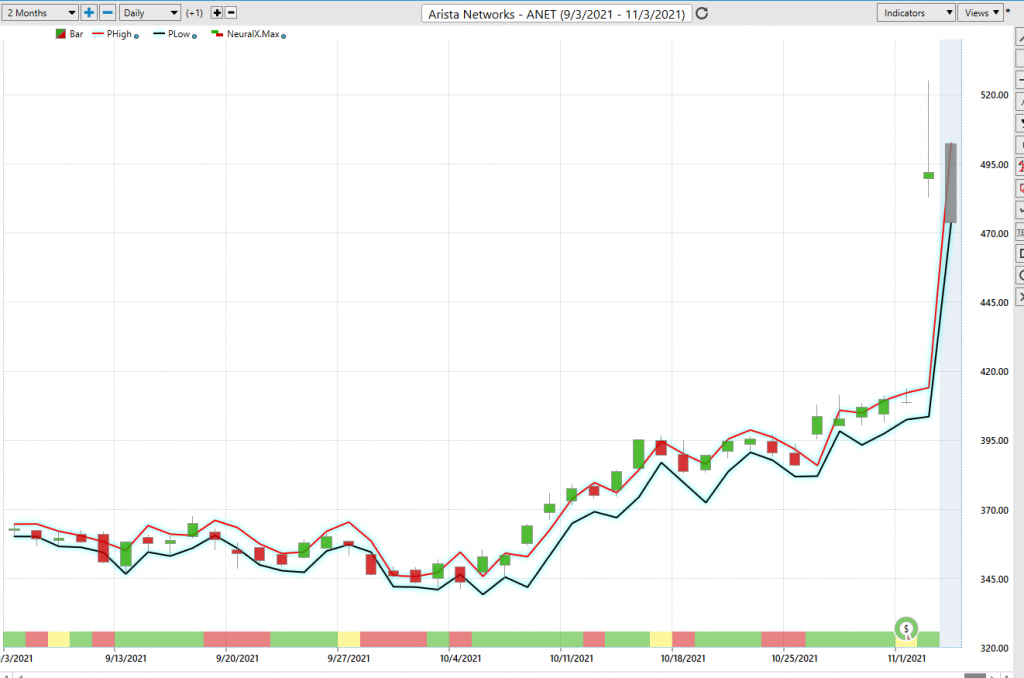This screenshot has height=678, width=1024.
Task: Click the 10/4/2021 date label
Action: click(460, 658)
